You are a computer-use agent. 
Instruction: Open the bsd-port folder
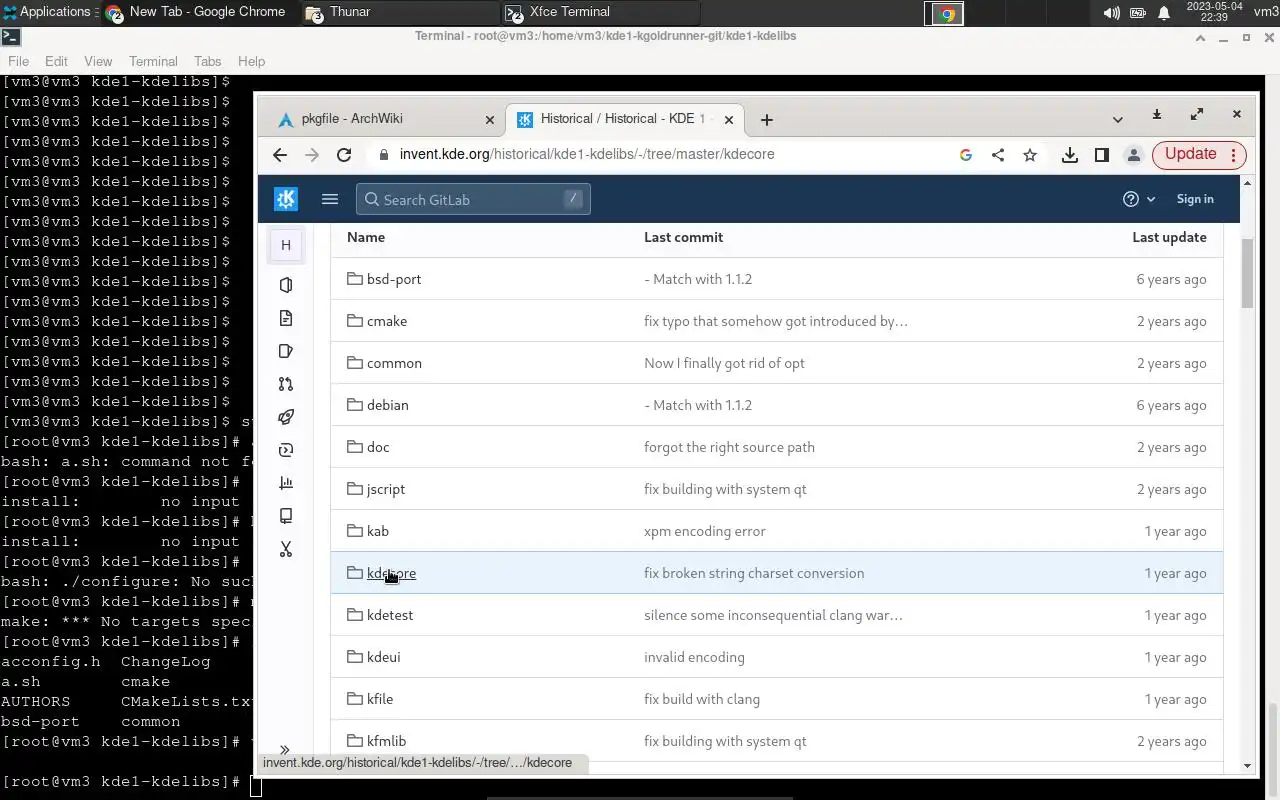pos(394,279)
